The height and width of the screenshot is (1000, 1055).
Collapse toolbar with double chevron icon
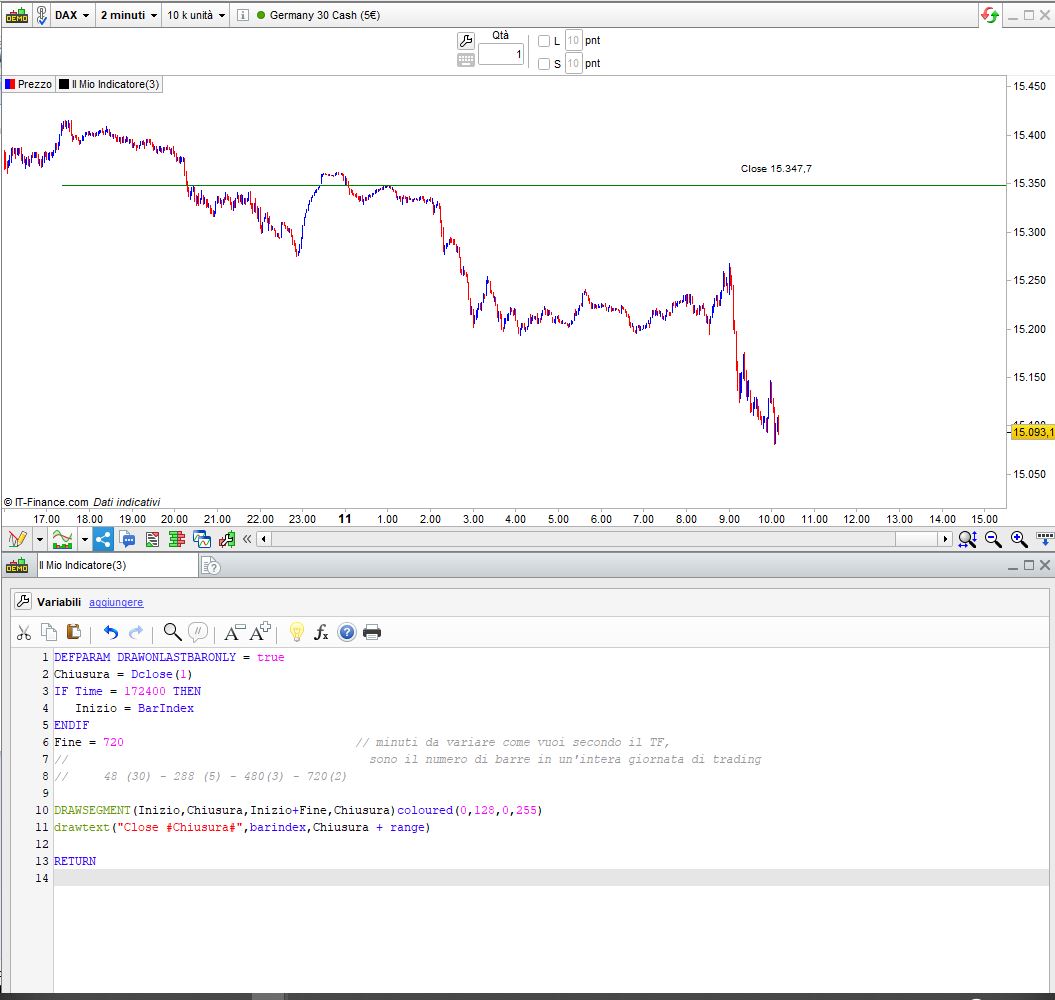pos(247,539)
